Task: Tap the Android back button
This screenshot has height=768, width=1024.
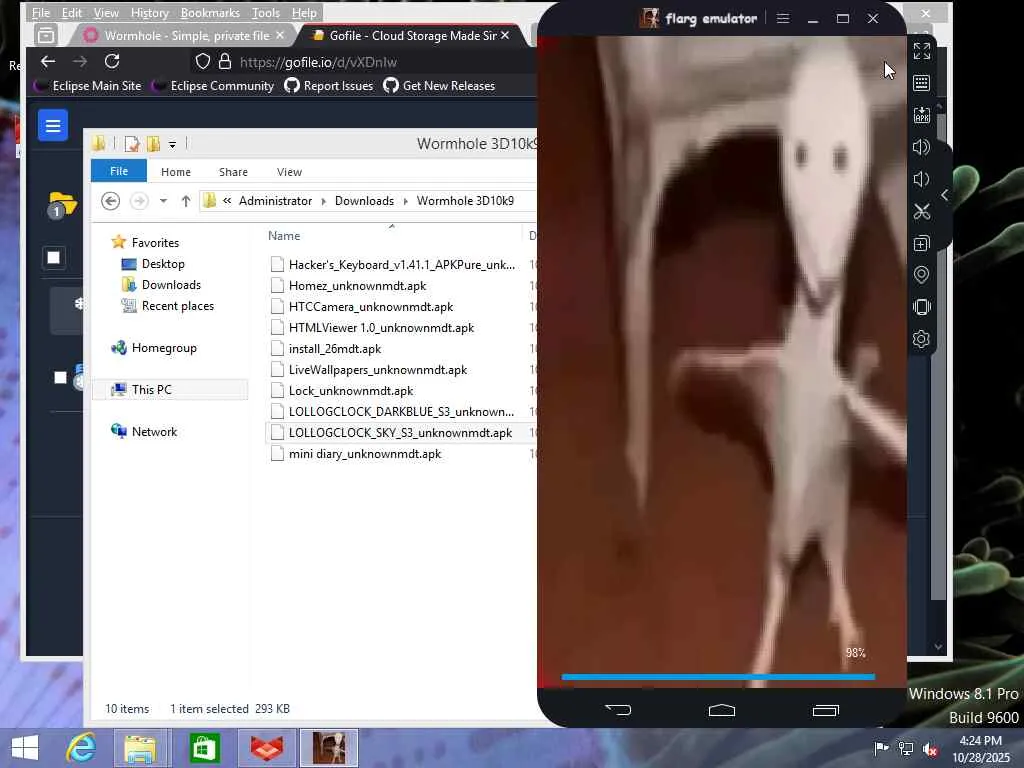Action: [618, 709]
